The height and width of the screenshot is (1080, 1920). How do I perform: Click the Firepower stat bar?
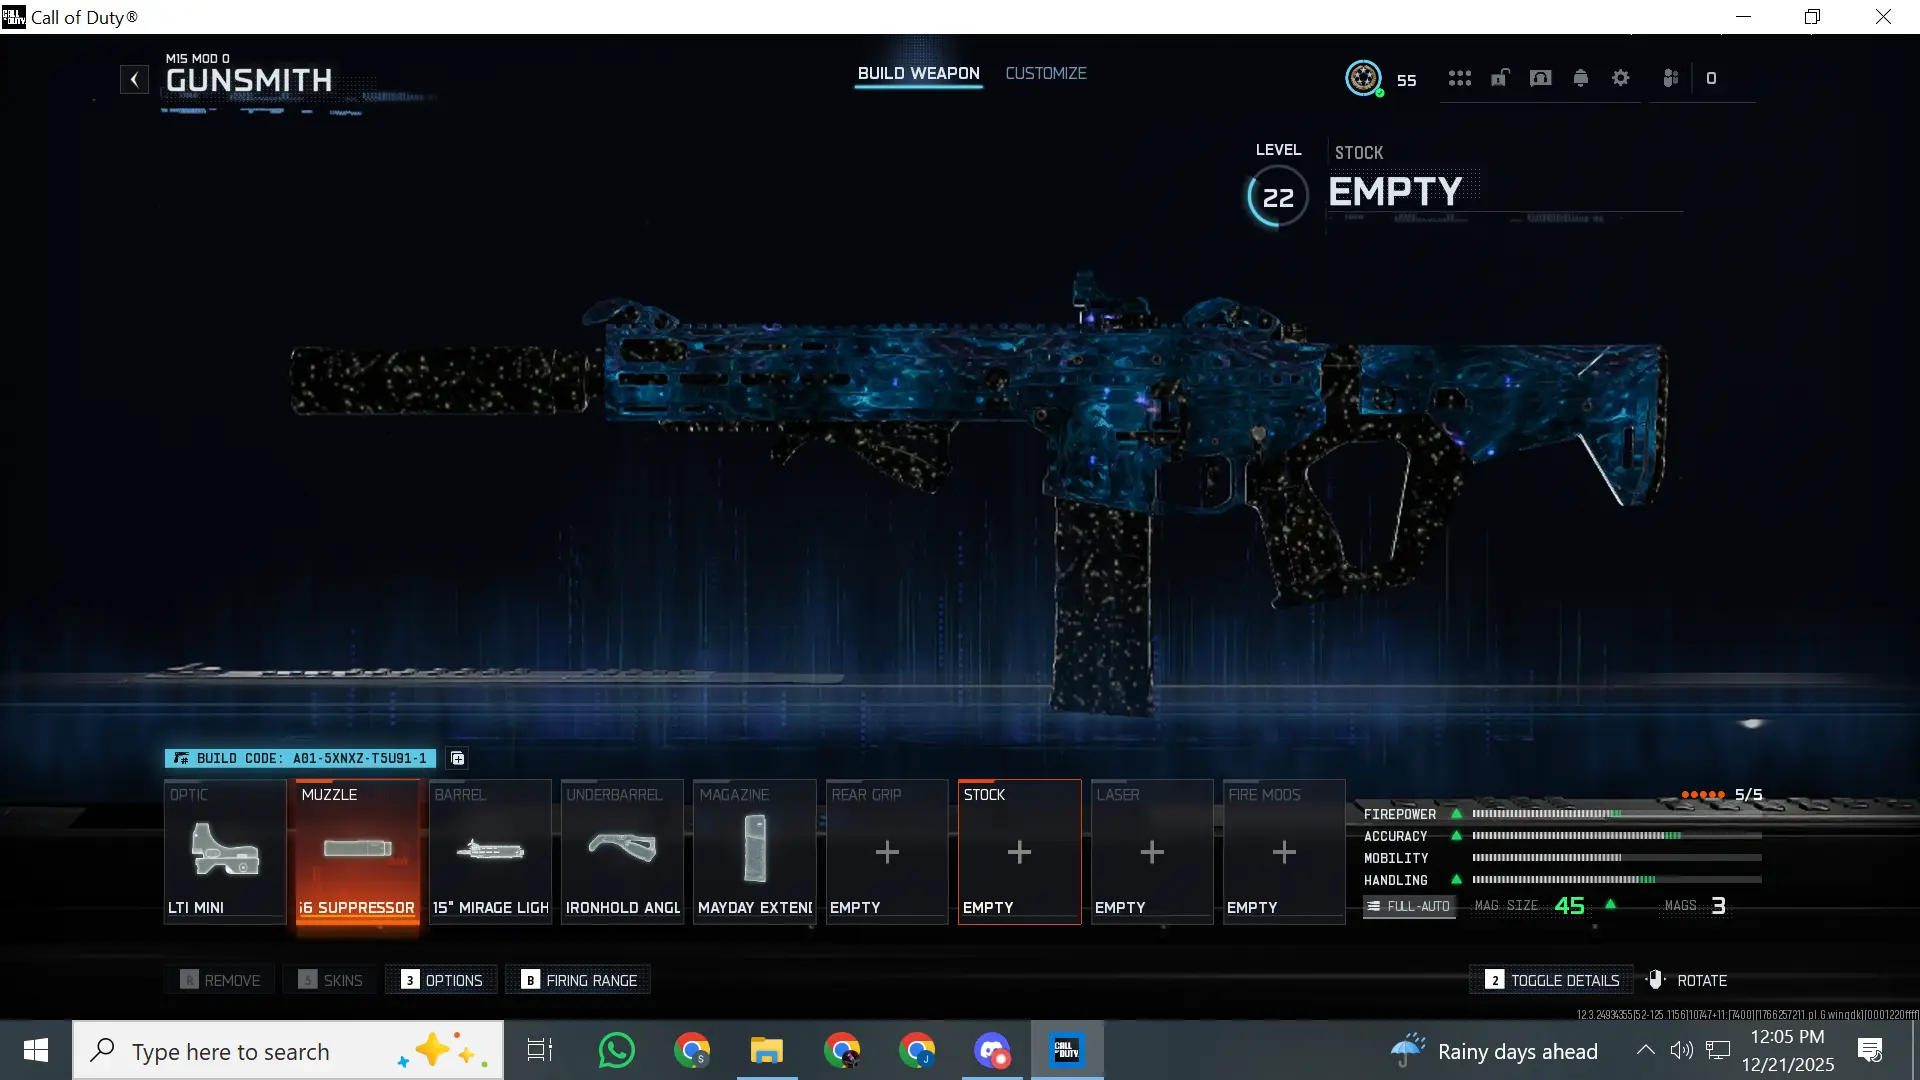(1615, 814)
